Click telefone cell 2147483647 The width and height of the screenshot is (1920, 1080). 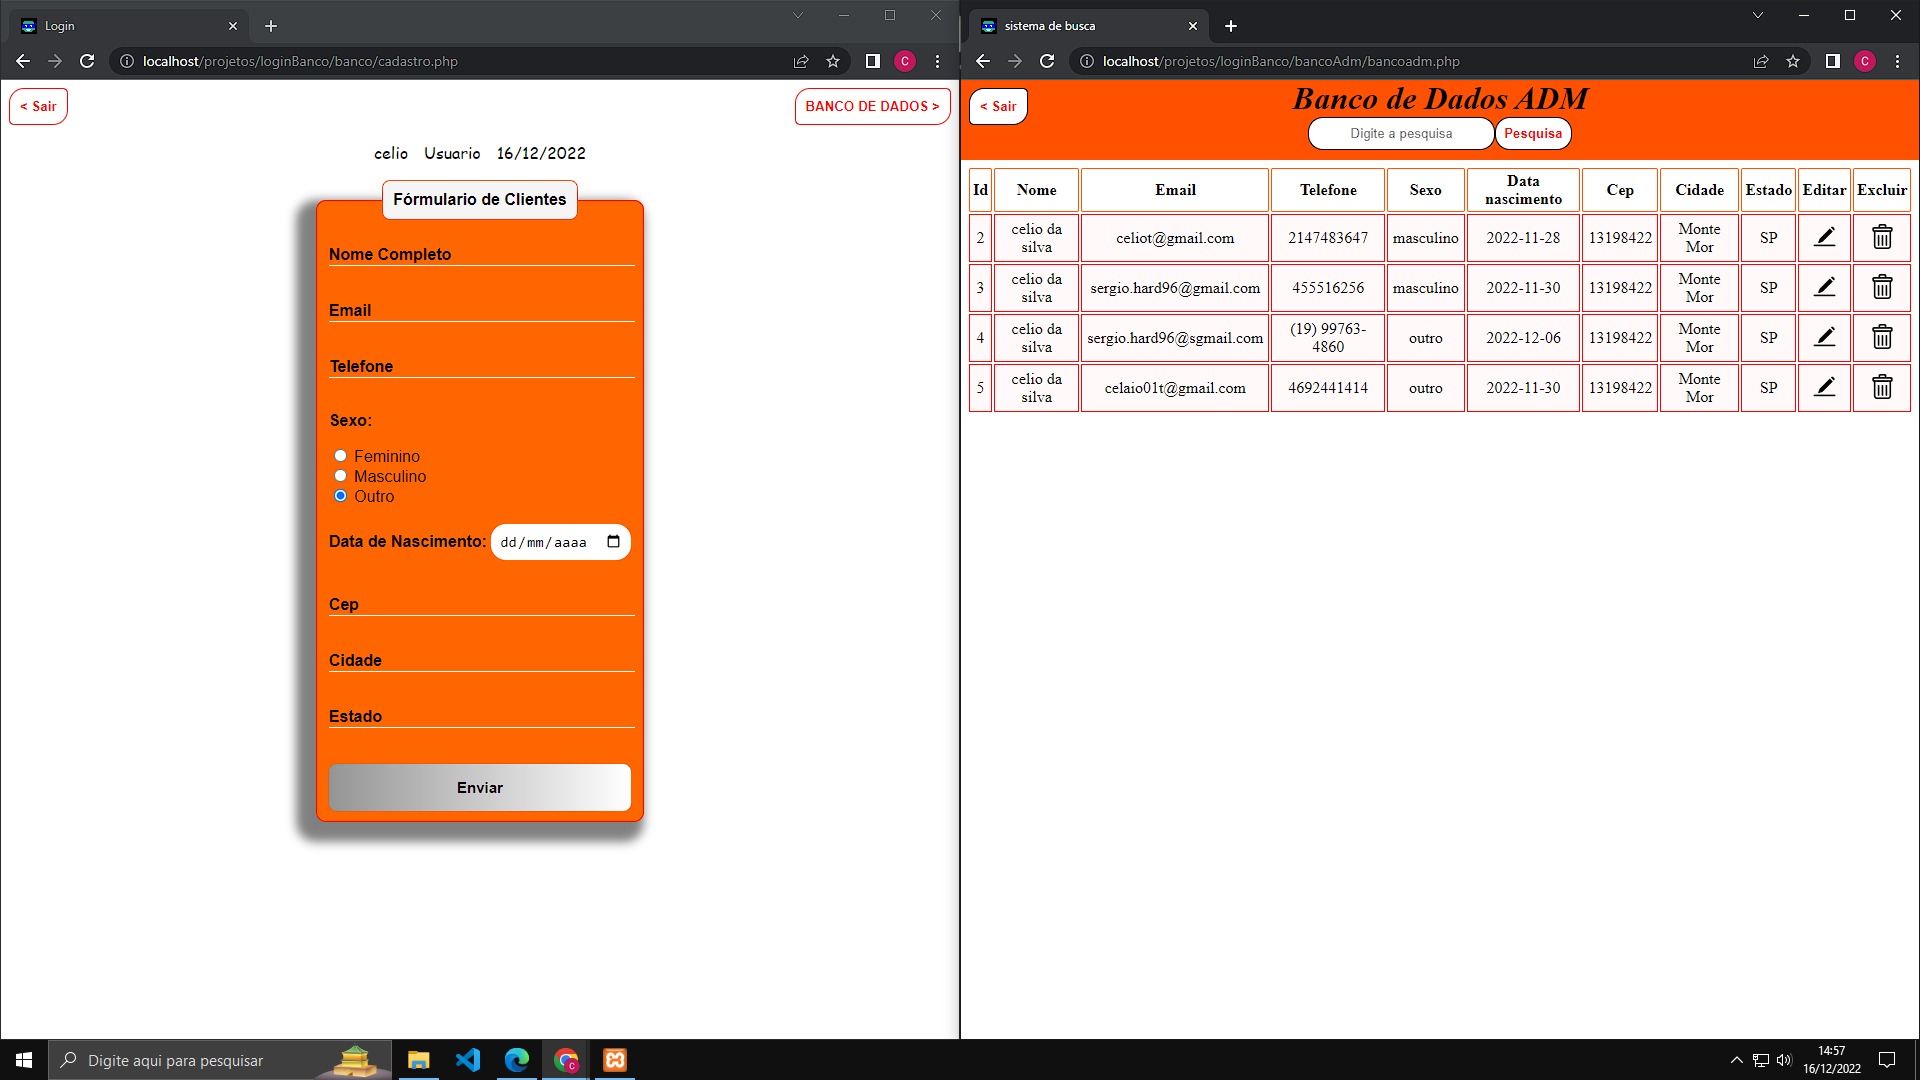(1328, 237)
